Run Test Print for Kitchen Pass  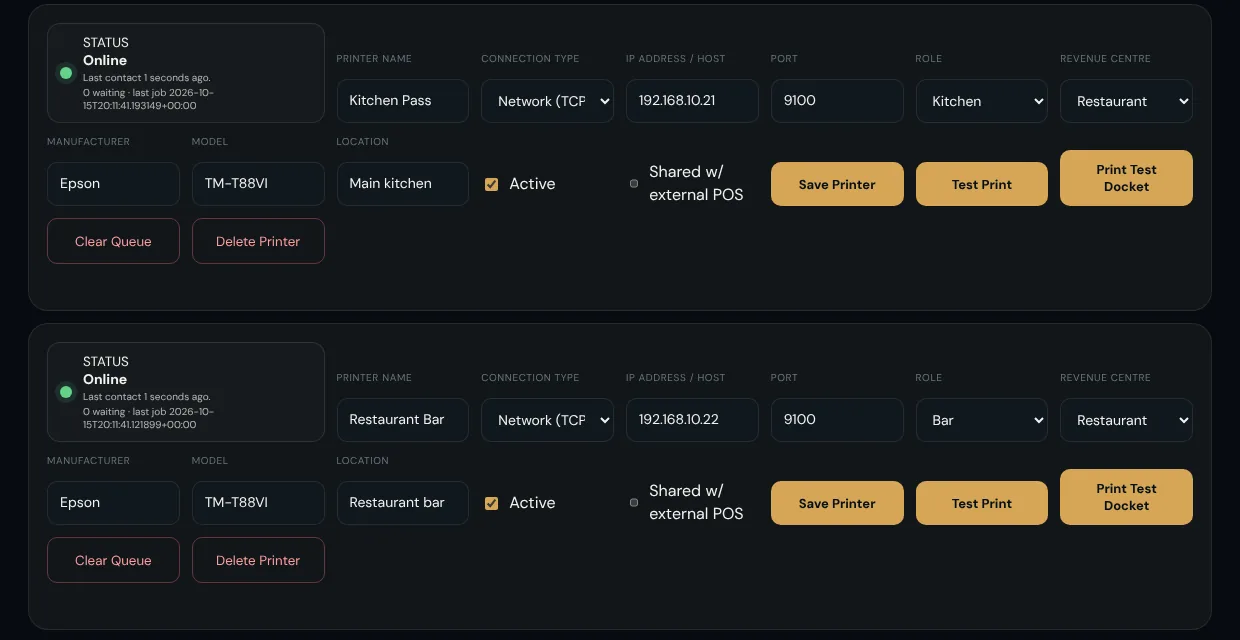pyautogui.click(x=982, y=184)
